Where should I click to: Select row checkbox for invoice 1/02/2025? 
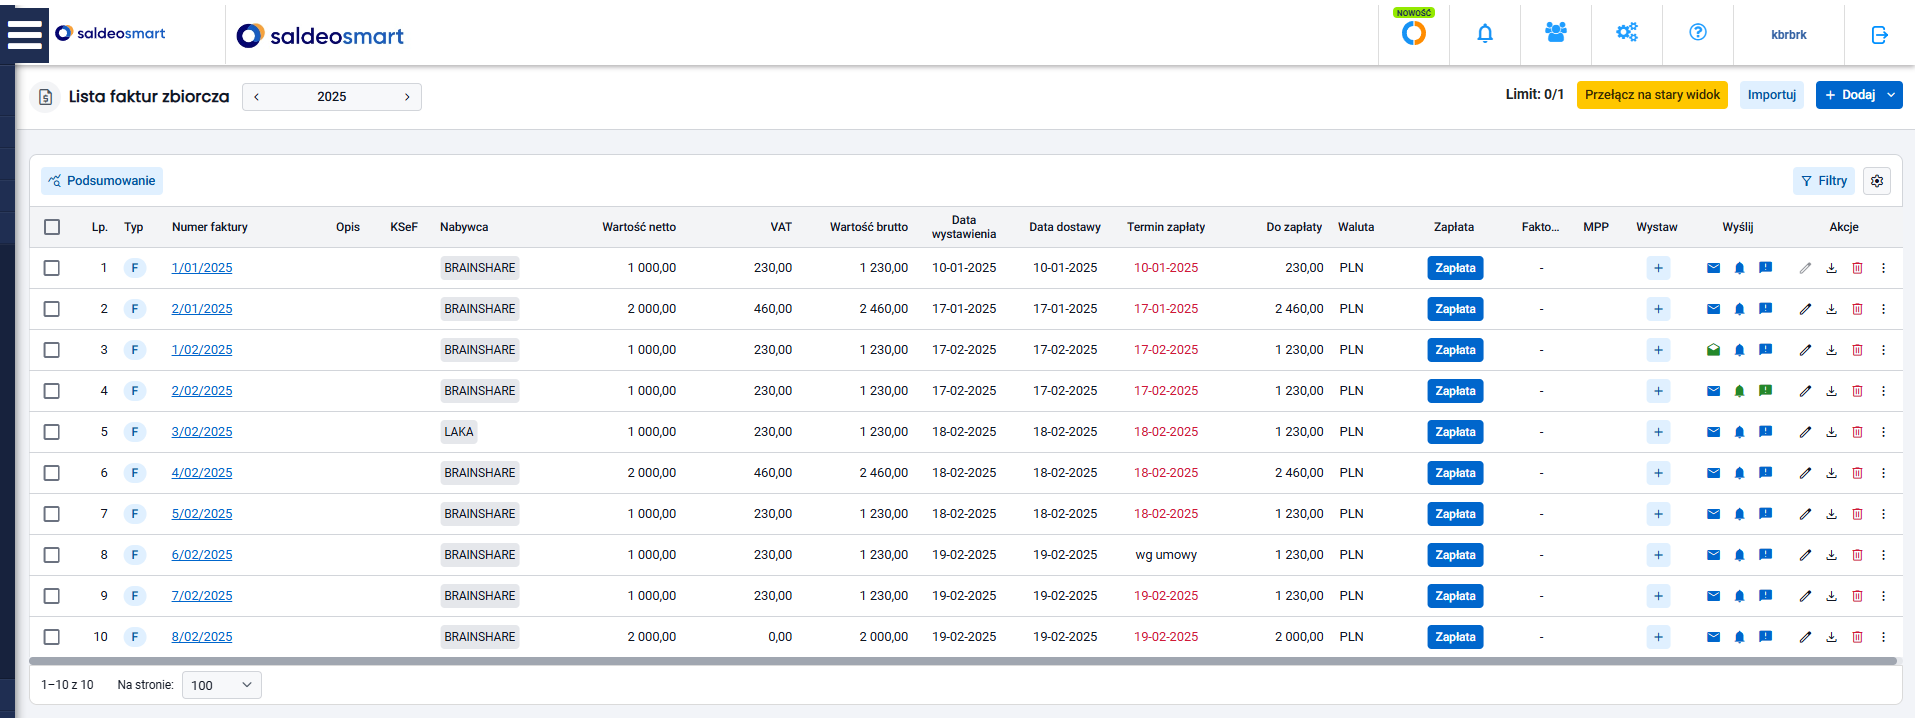pyautogui.click(x=52, y=350)
